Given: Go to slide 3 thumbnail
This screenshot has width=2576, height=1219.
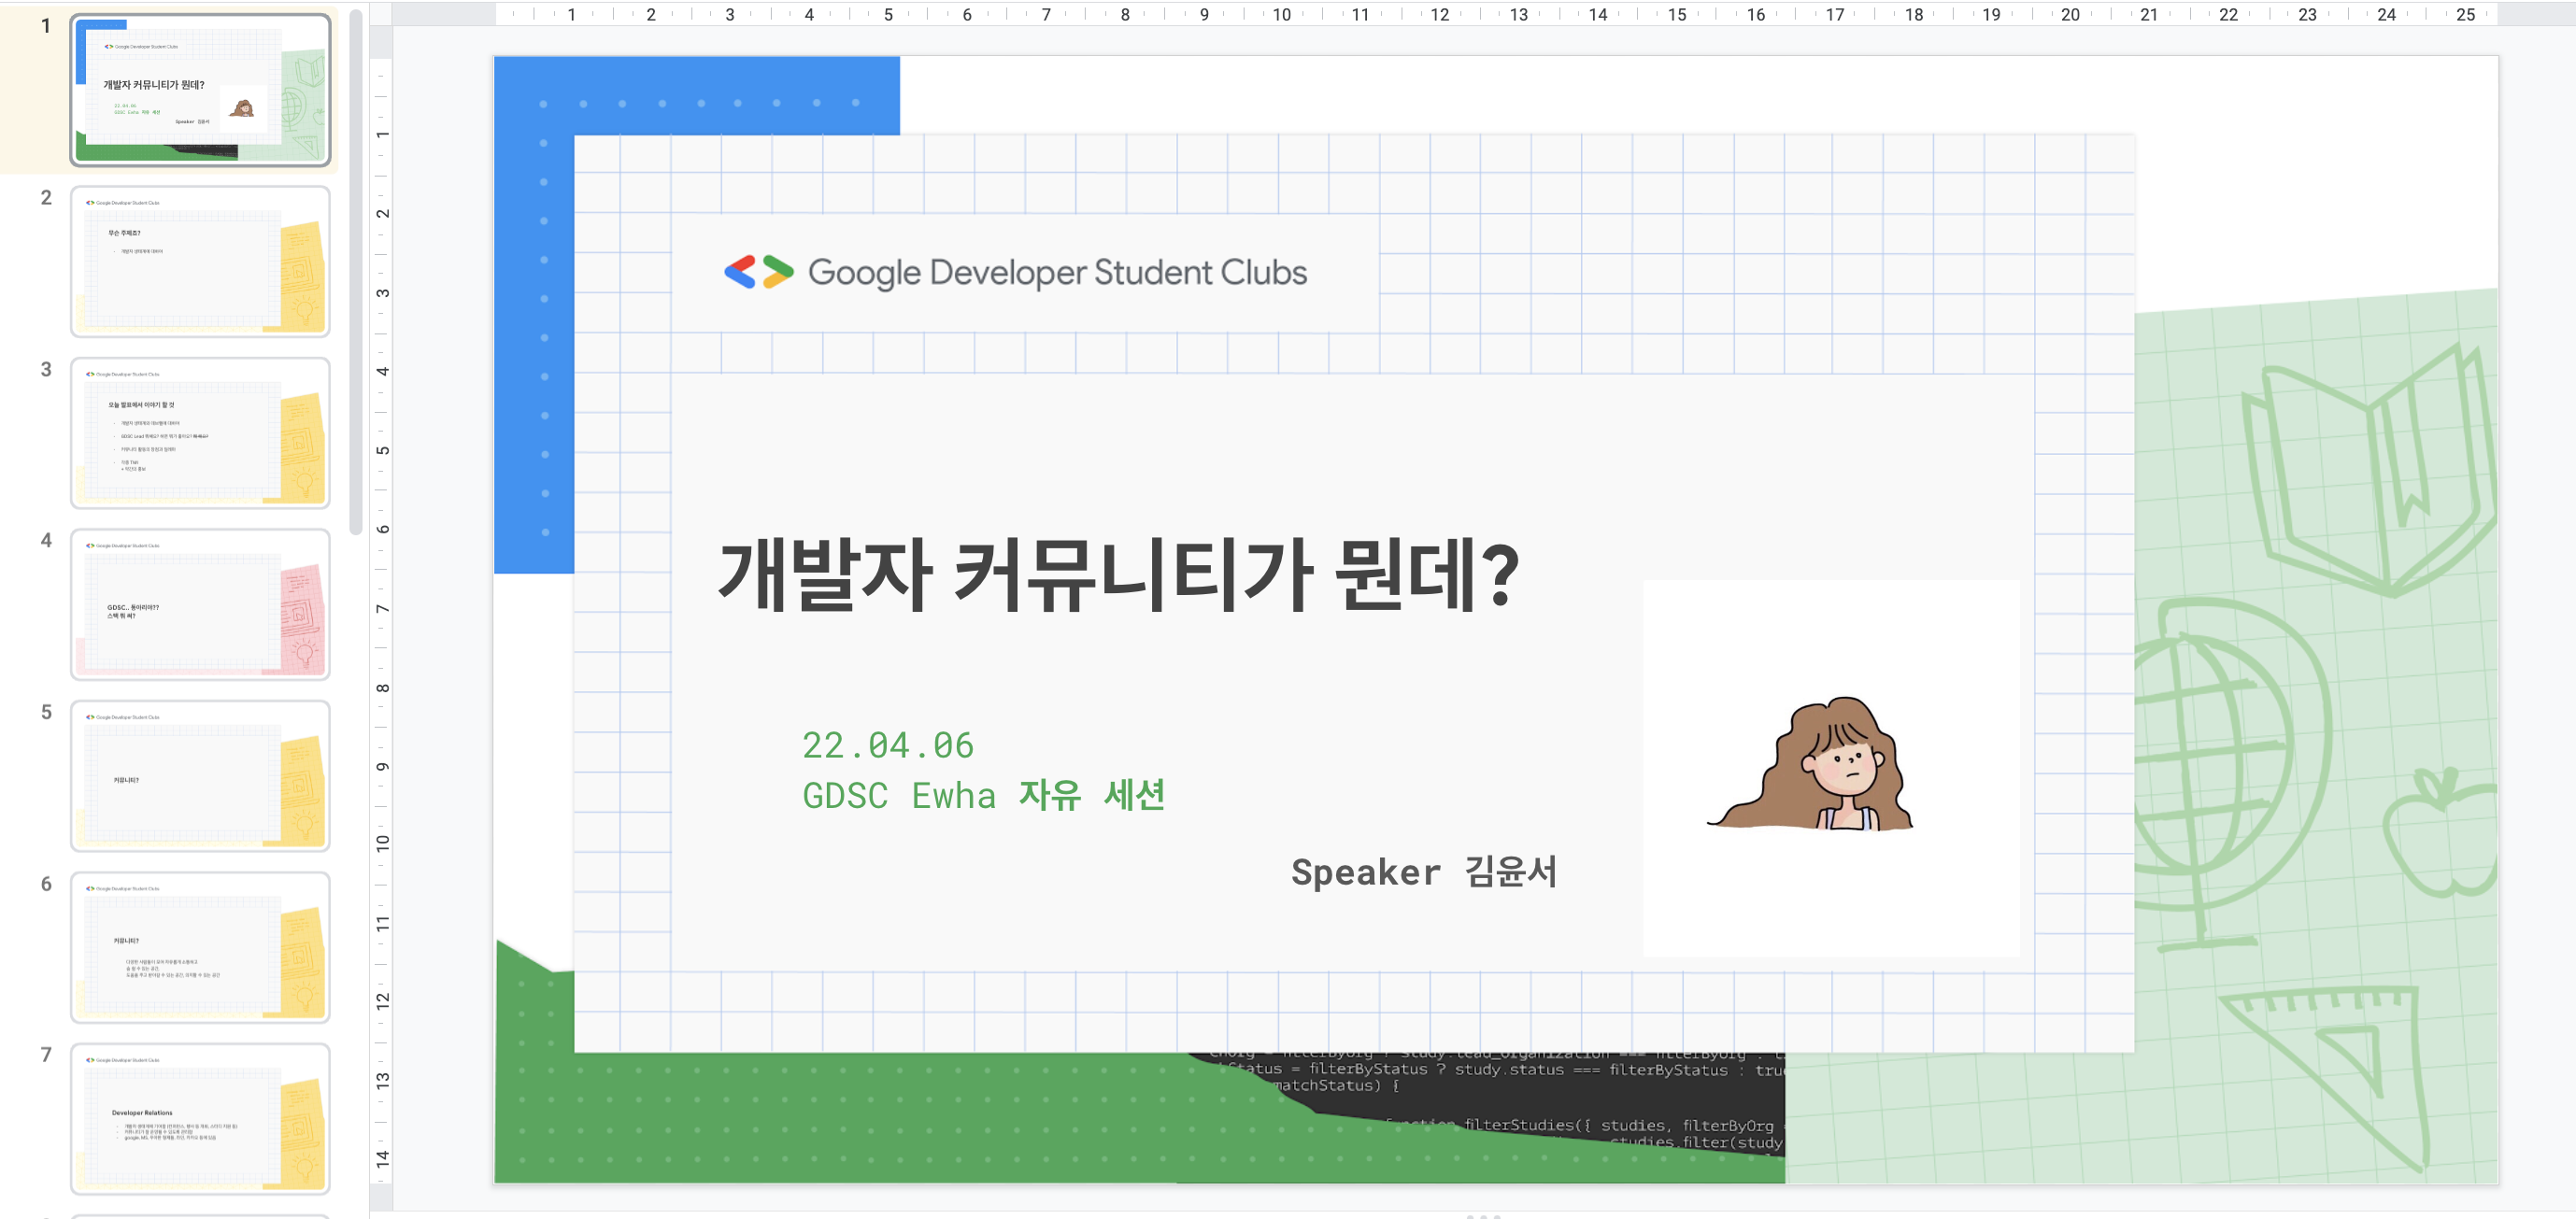Looking at the screenshot, I should (200, 433).
